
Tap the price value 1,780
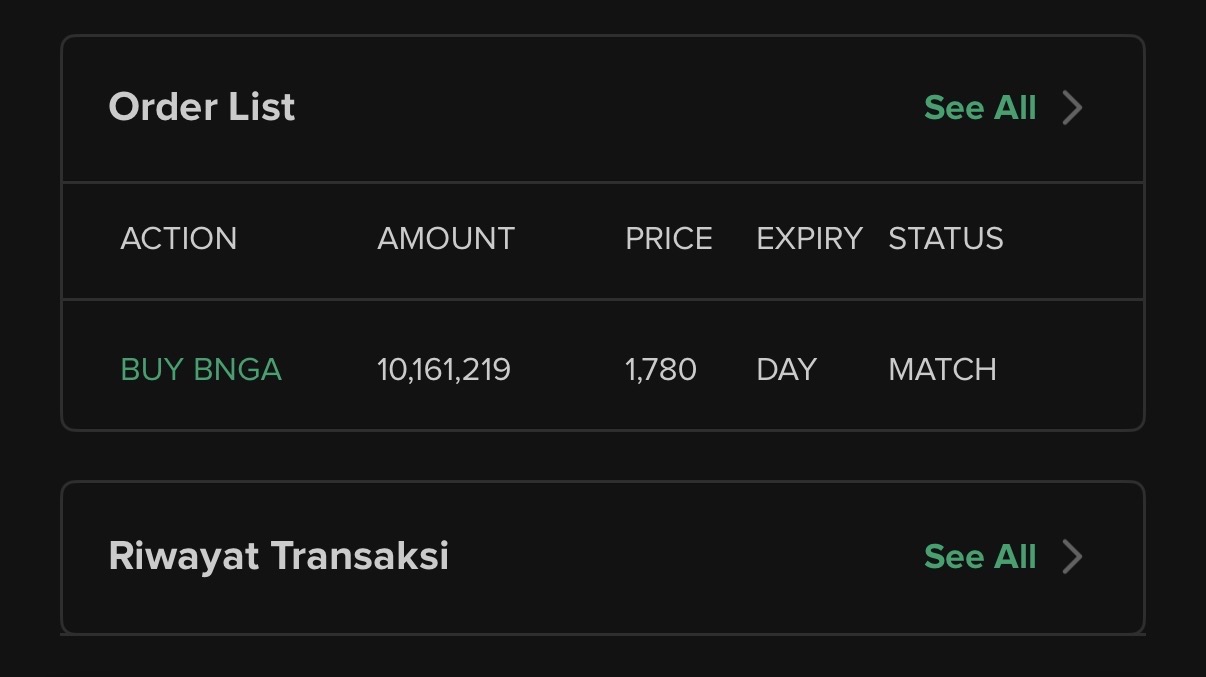click(x=661, y=370)
